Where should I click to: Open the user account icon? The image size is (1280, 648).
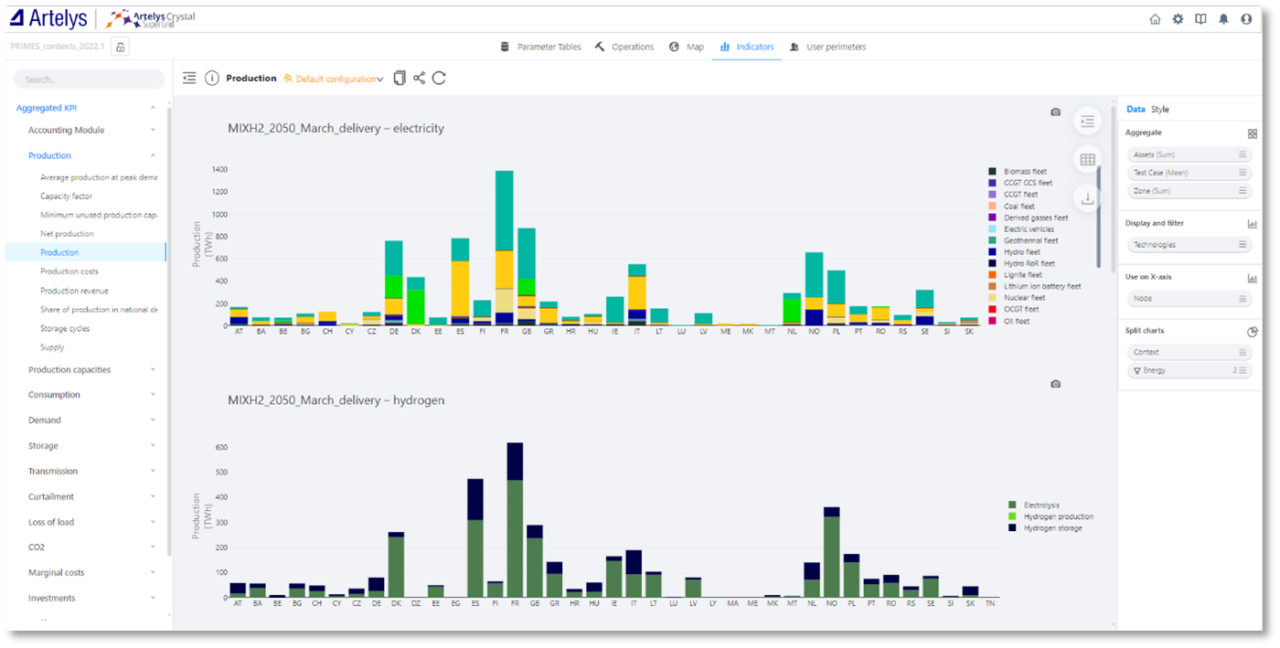click(x=1246, y=19)
